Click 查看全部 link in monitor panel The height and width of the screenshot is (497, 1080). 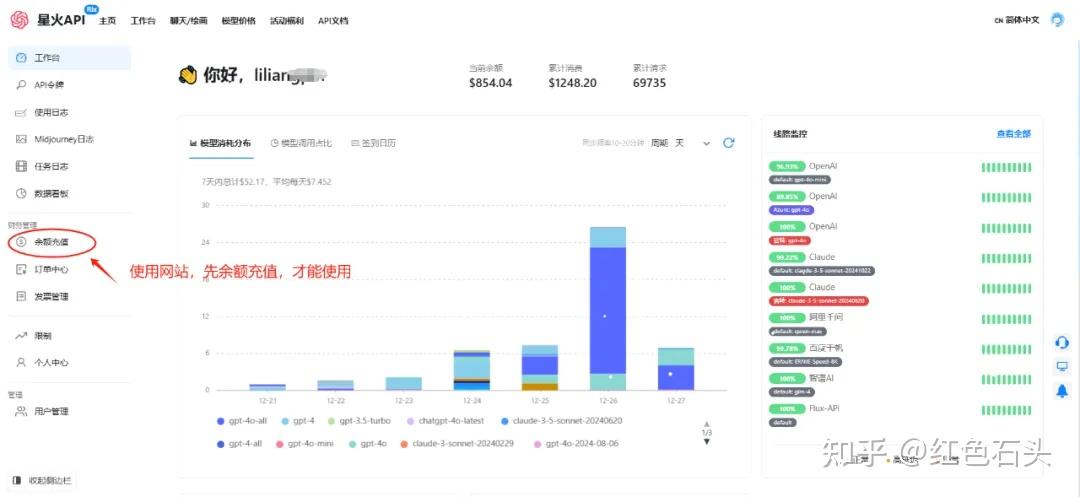tap(1014, 134)
